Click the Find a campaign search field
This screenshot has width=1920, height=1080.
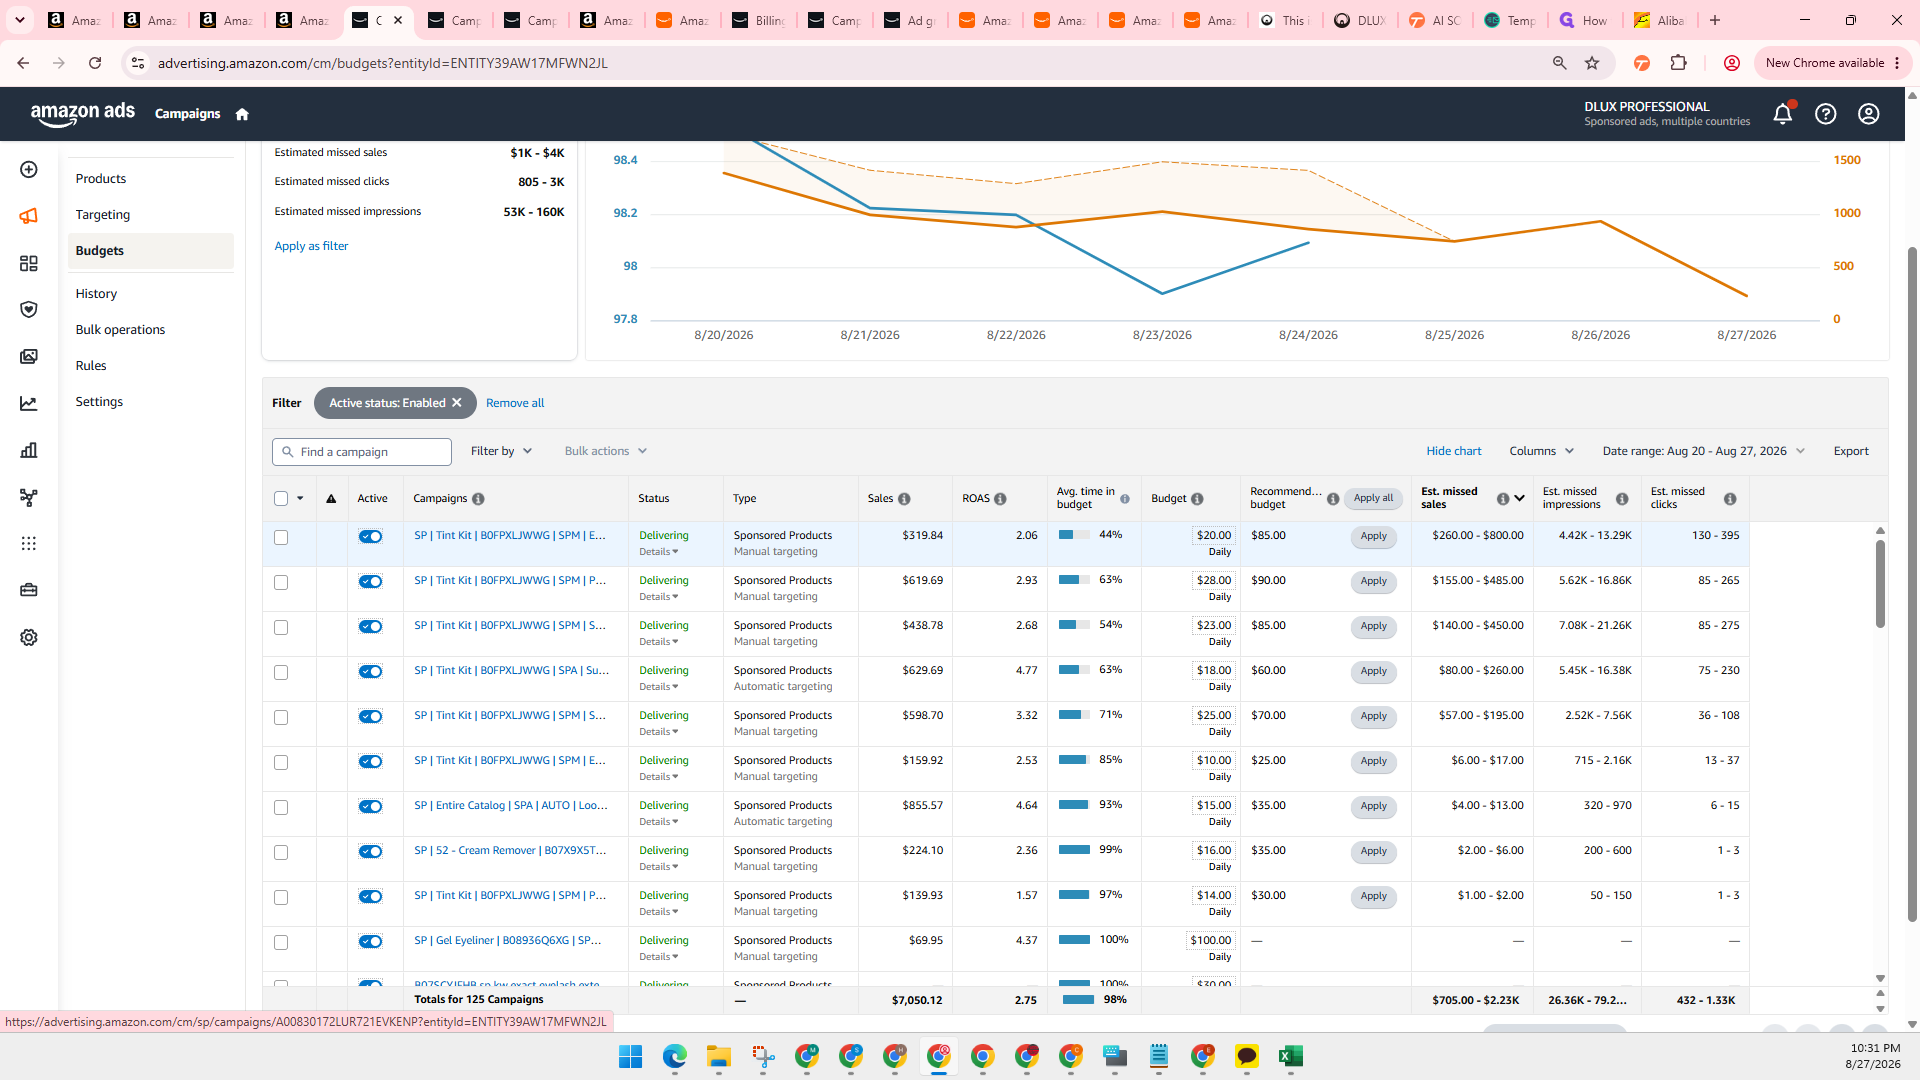(362, 452)
